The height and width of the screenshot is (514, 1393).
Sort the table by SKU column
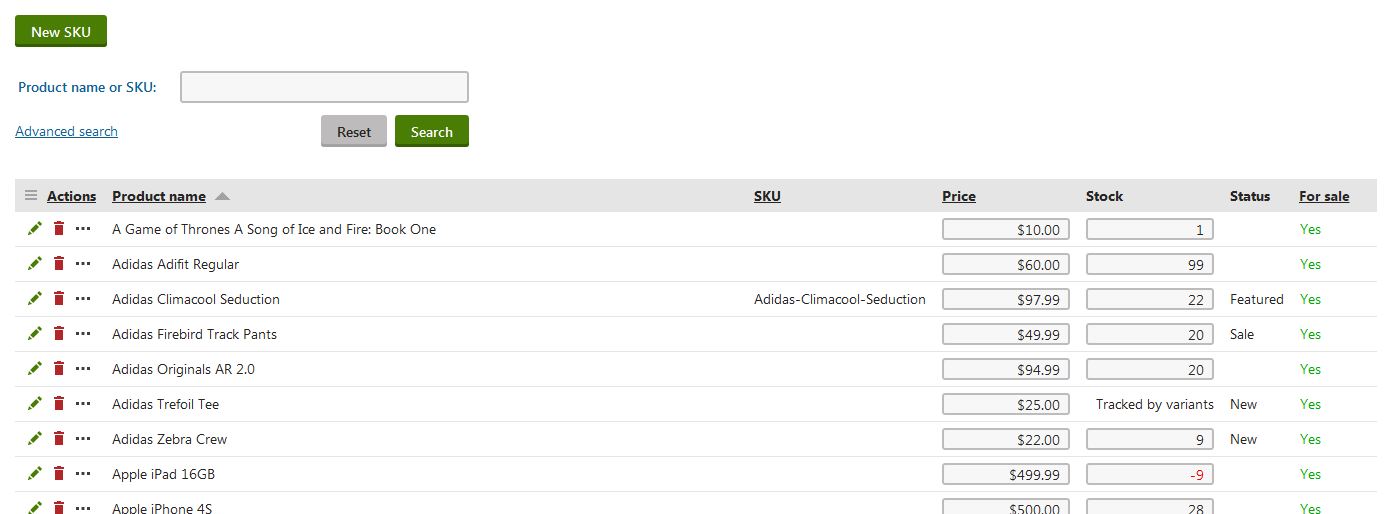[x=767, y=196]
